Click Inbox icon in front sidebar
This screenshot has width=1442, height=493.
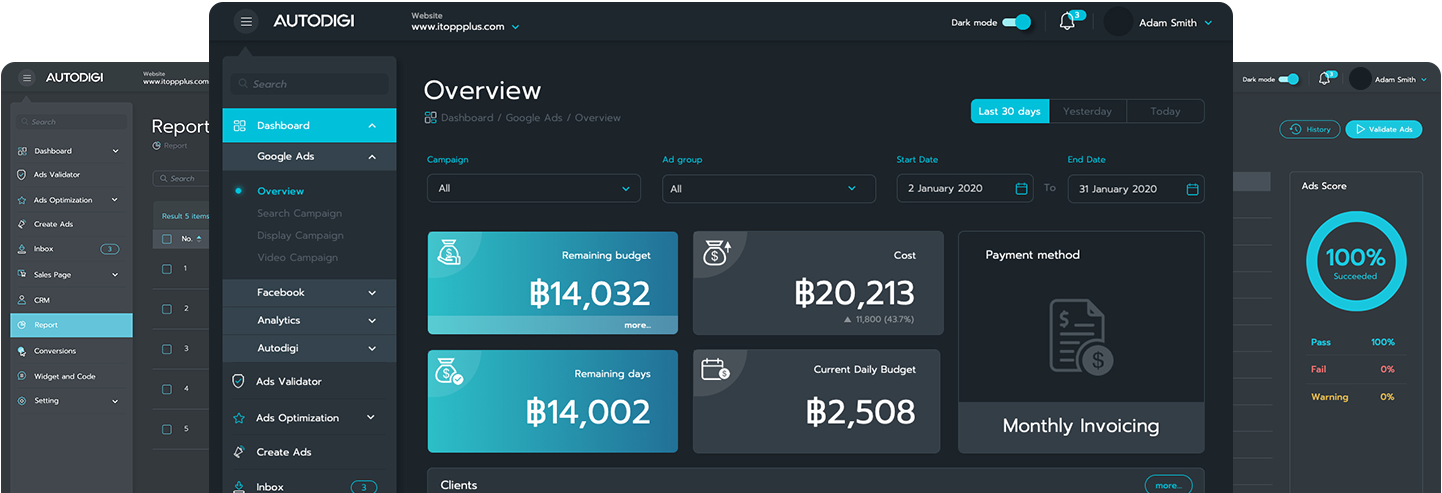pyautogui.click(x=238, y=486)
